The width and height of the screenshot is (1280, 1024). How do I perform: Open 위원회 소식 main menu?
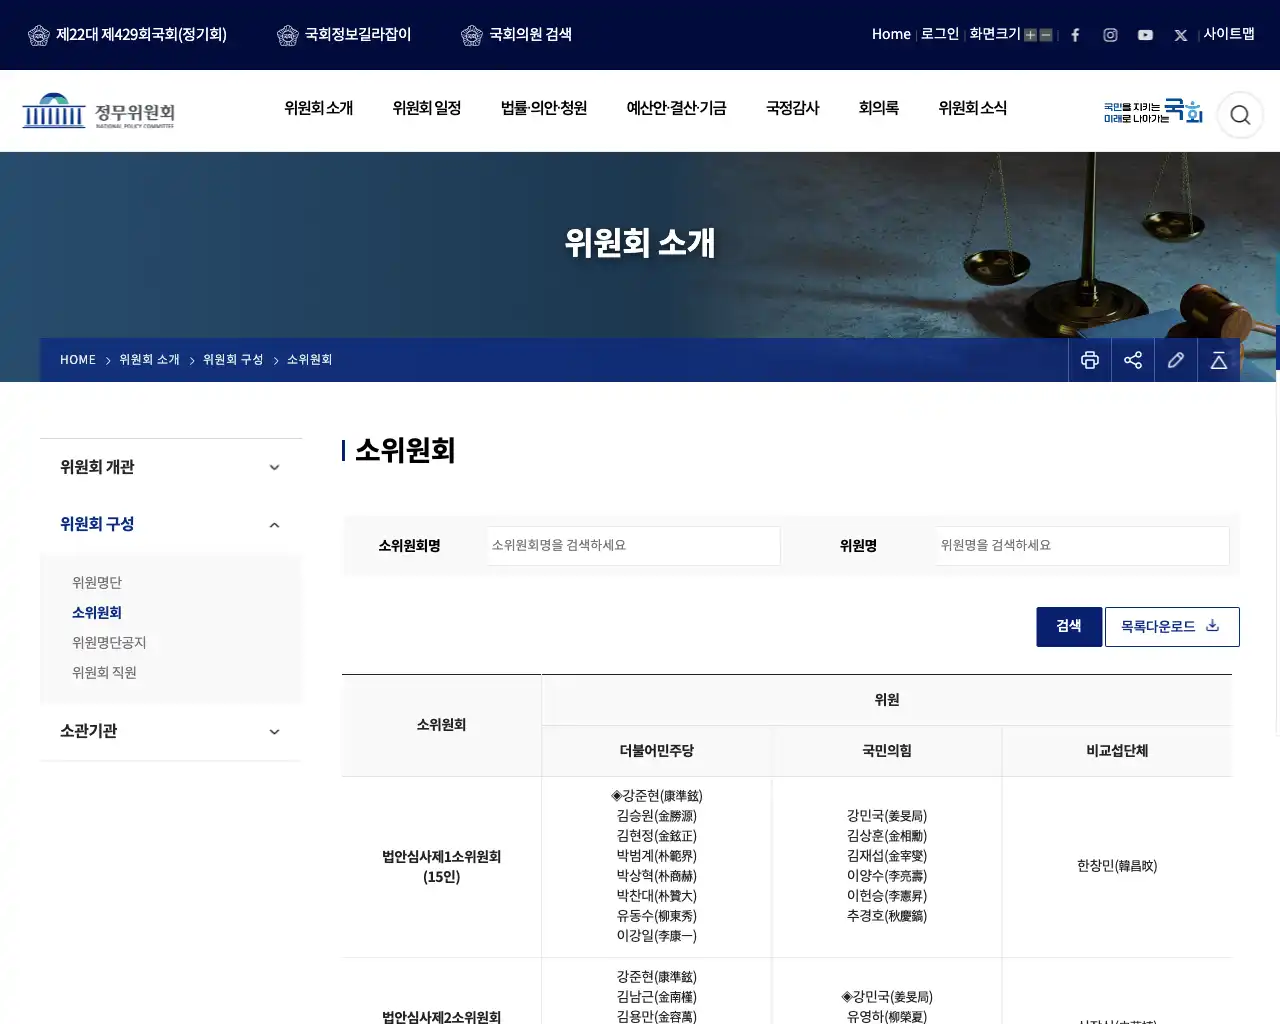(973, 108)
